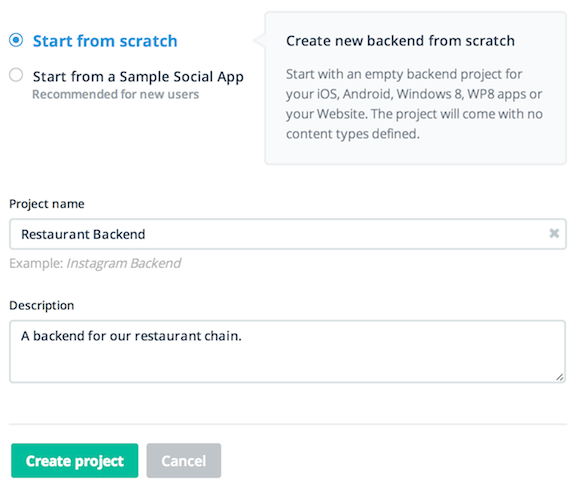
Task: Click into the Project name input field
Action: pyautogui.click(x=288, y=234)
